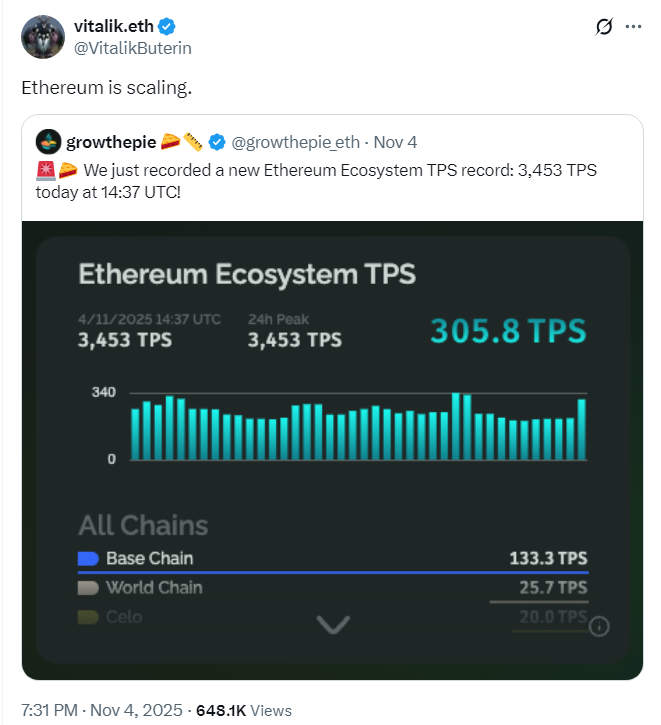Select the Base Chain row
Screen dimensions: 661x725
coord(333,558)
